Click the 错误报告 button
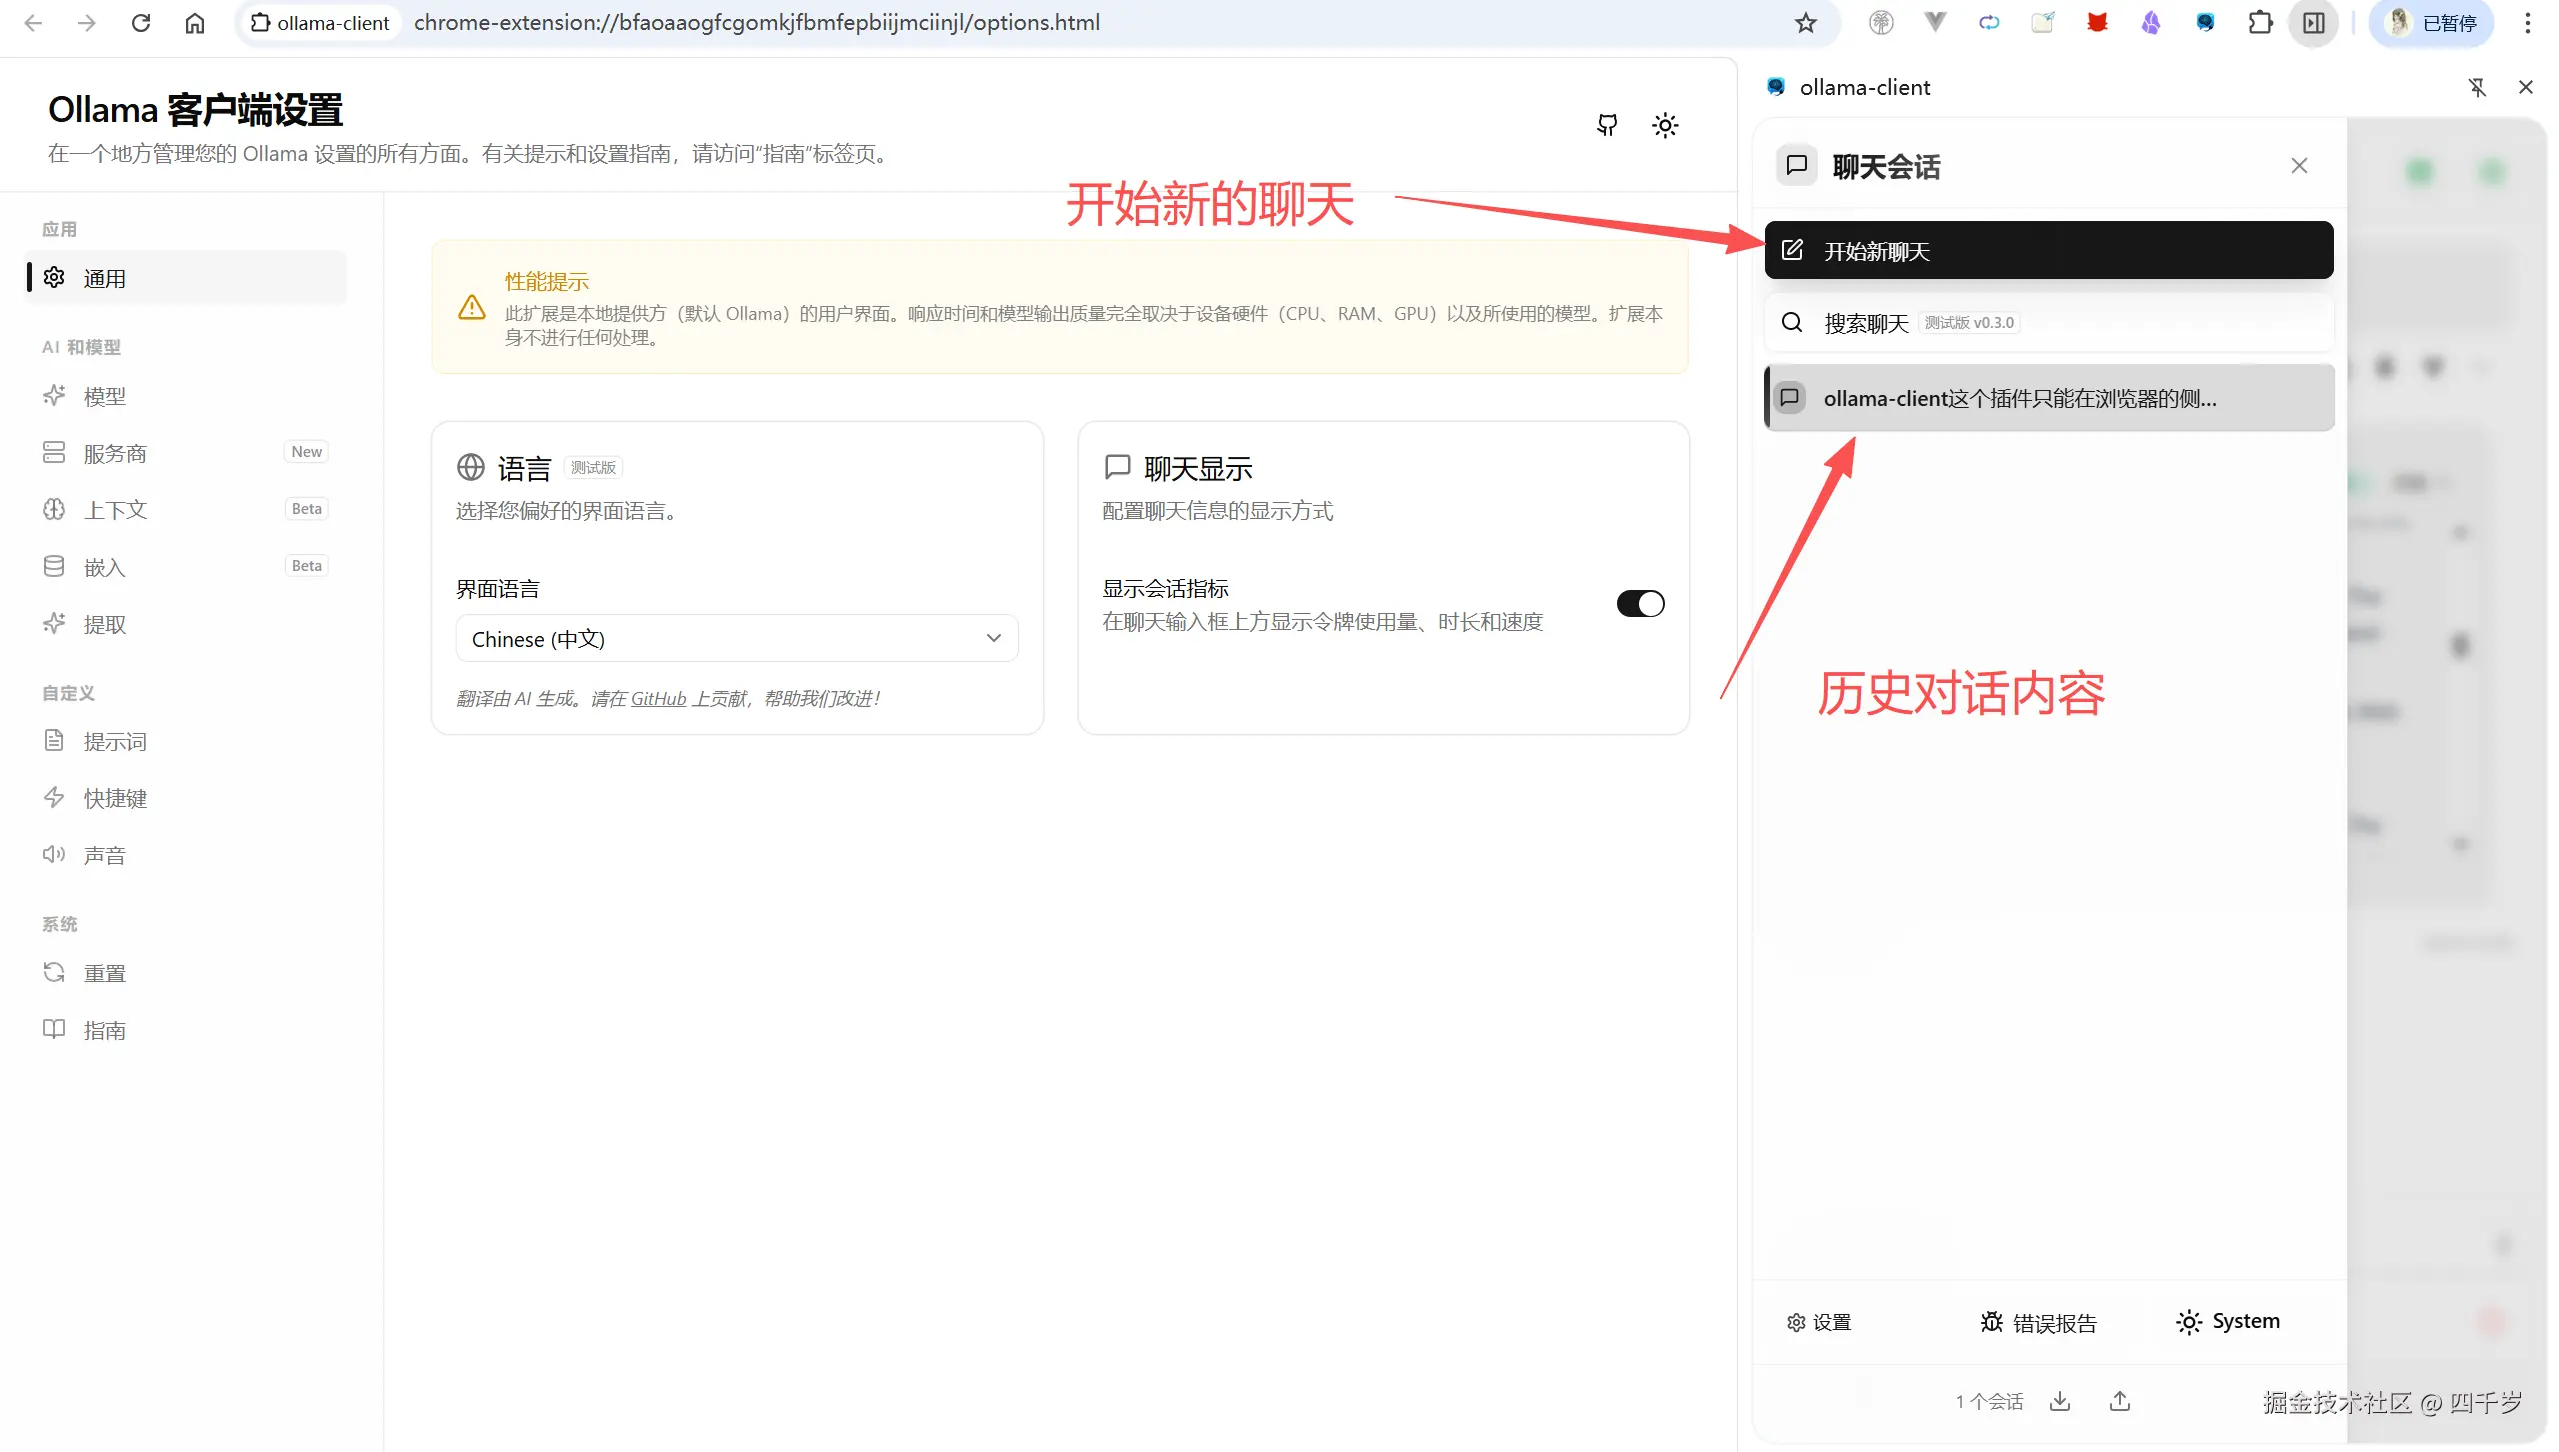The image size is (2559, 1452). (2038, 1323)
